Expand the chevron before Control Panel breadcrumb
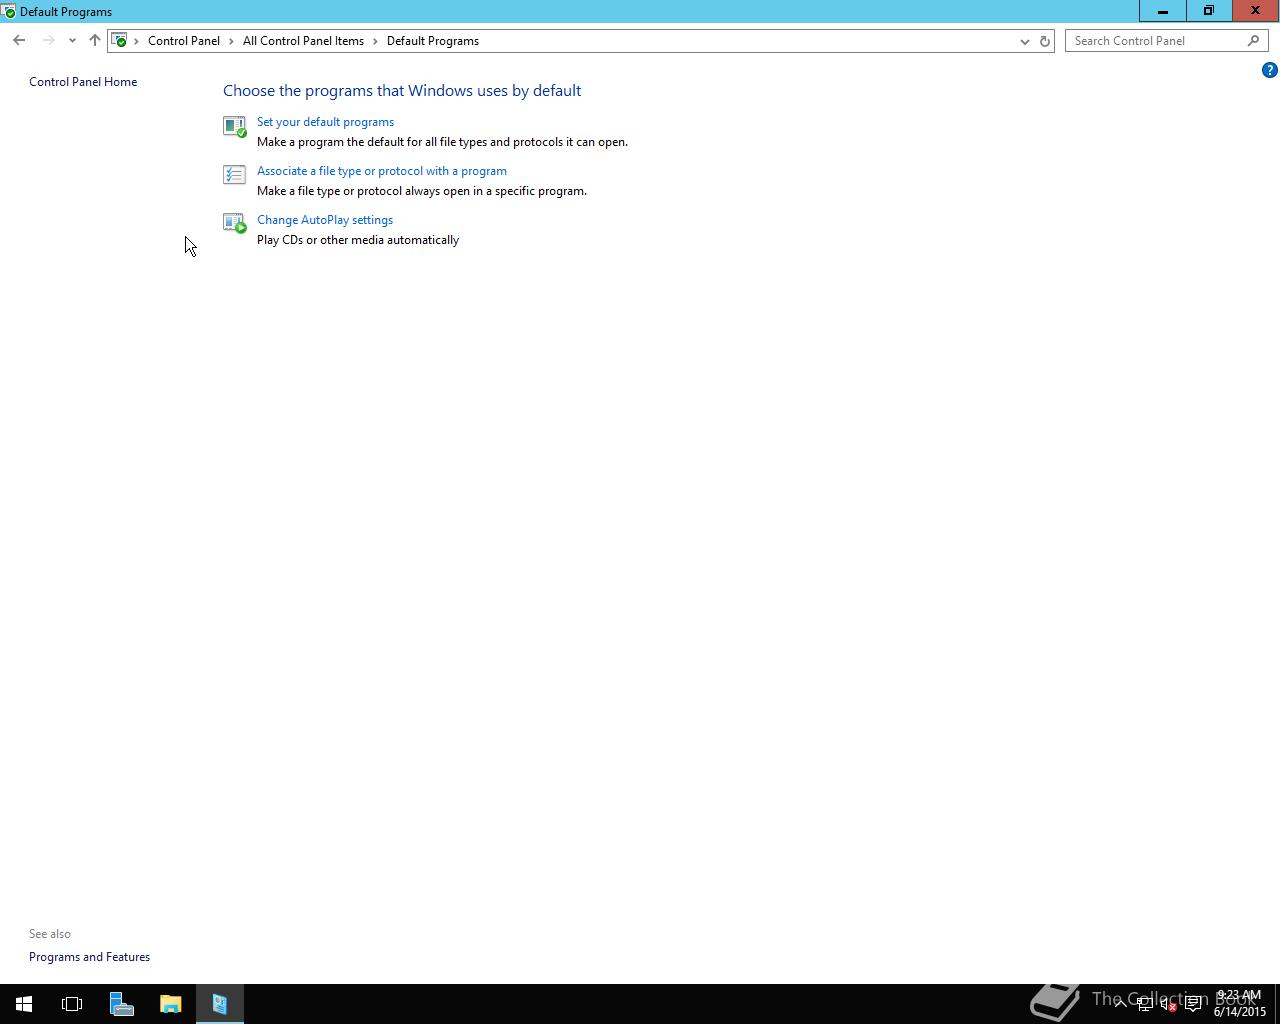The width and height of the screenshot is (1280, 1024). pyautogui.click(x=137, y=41)
